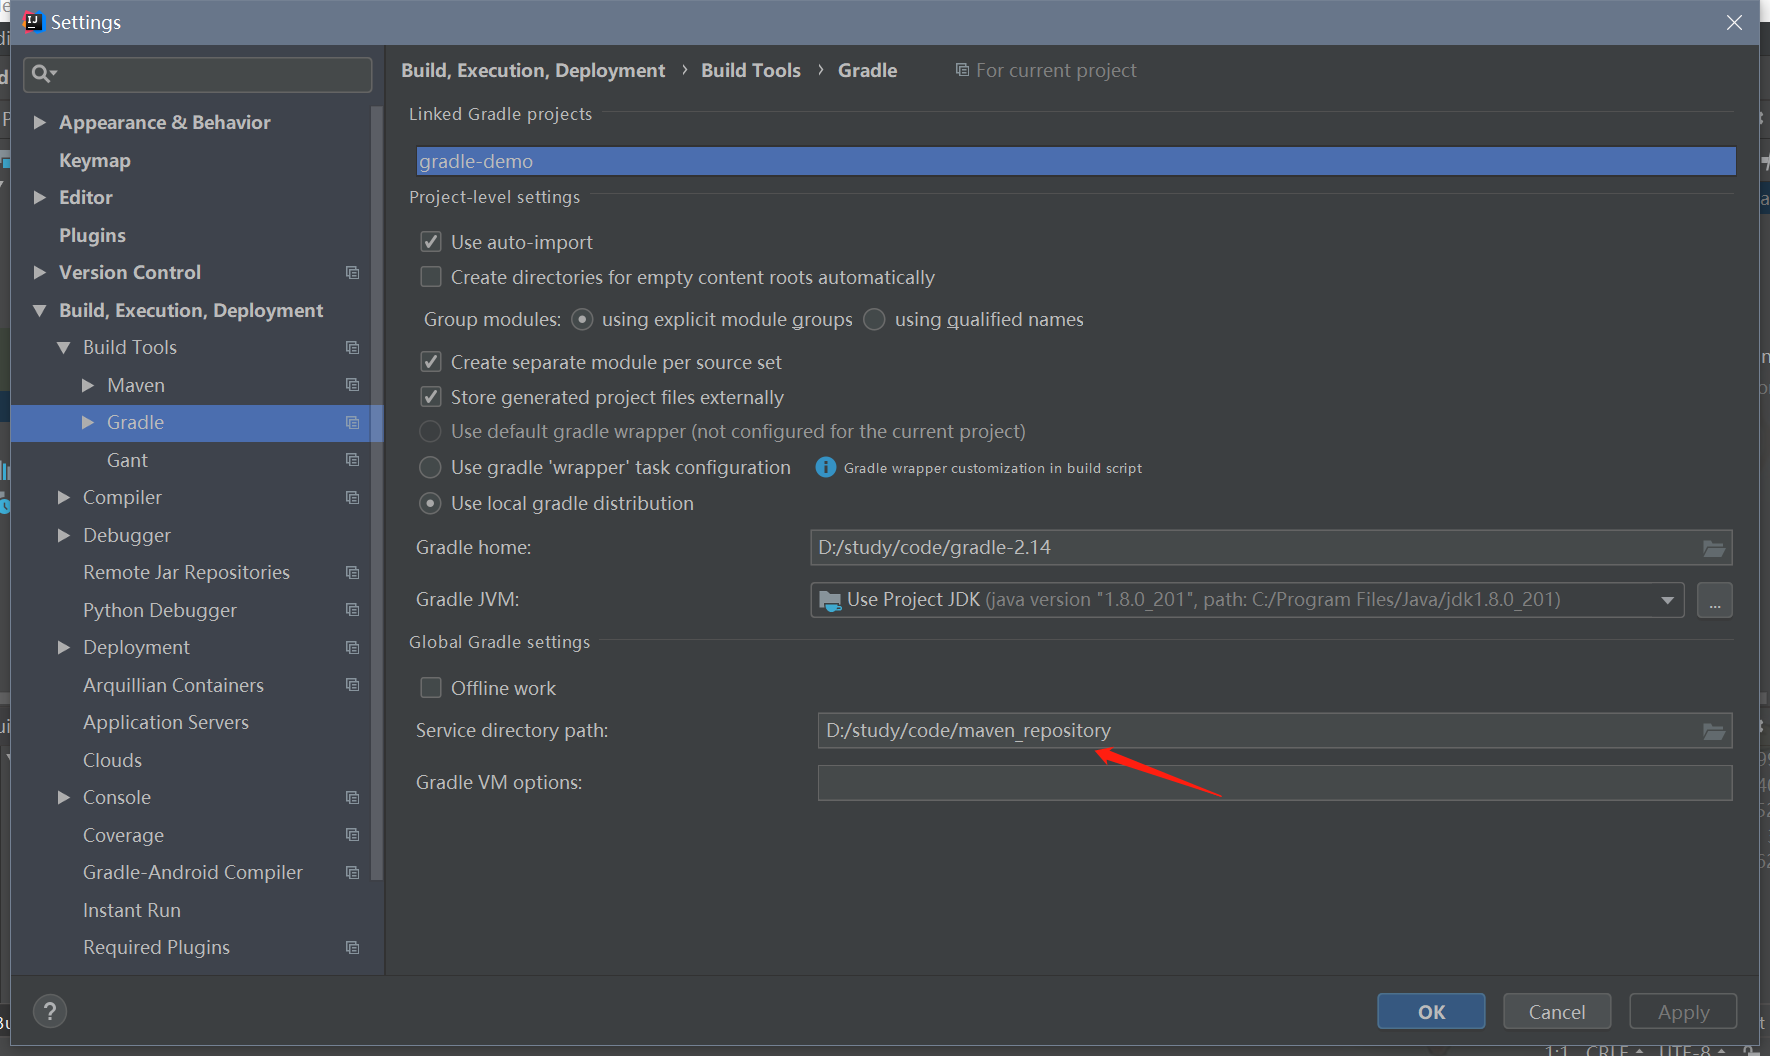Open Application Servers settings
The image size is (1770, 1056).
(x=166, y=722)
